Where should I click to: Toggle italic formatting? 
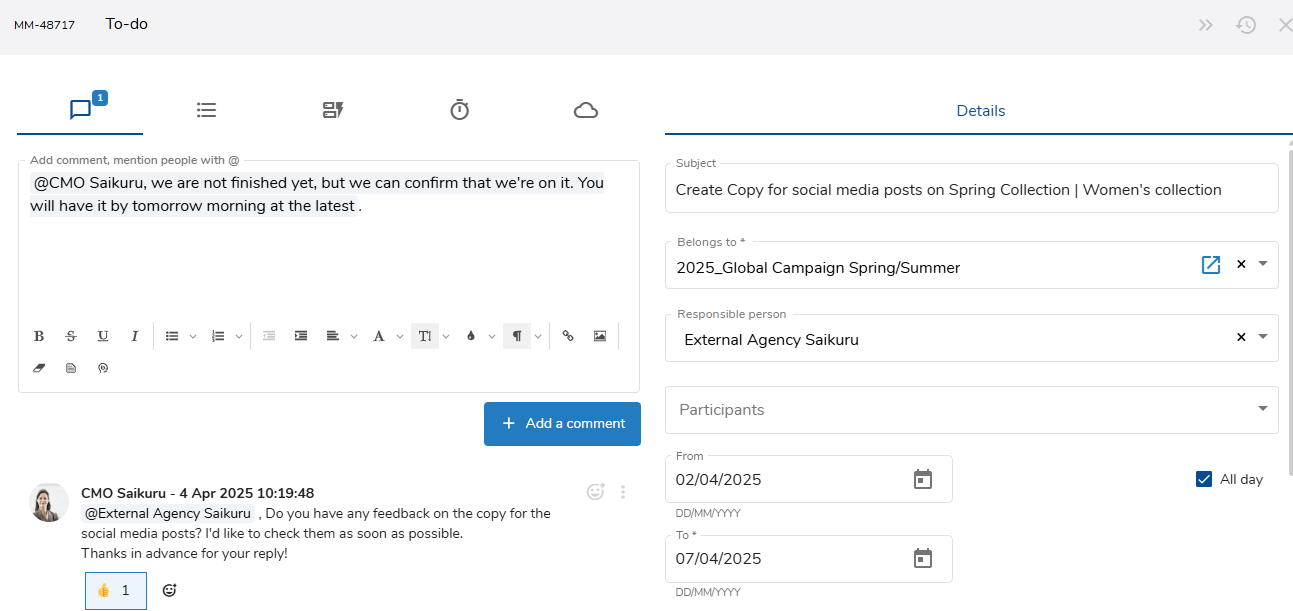coord(134,336)
